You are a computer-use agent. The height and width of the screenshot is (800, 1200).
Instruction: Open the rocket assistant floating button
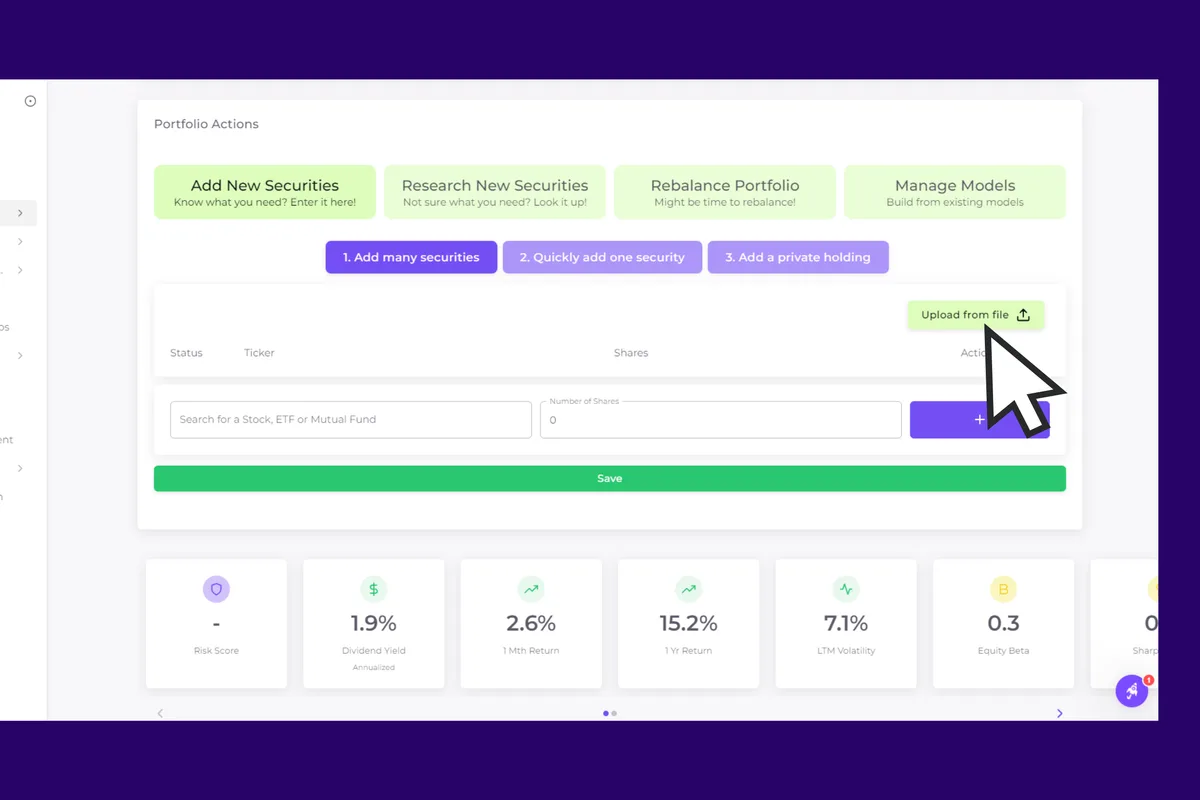coord(1131,690)
